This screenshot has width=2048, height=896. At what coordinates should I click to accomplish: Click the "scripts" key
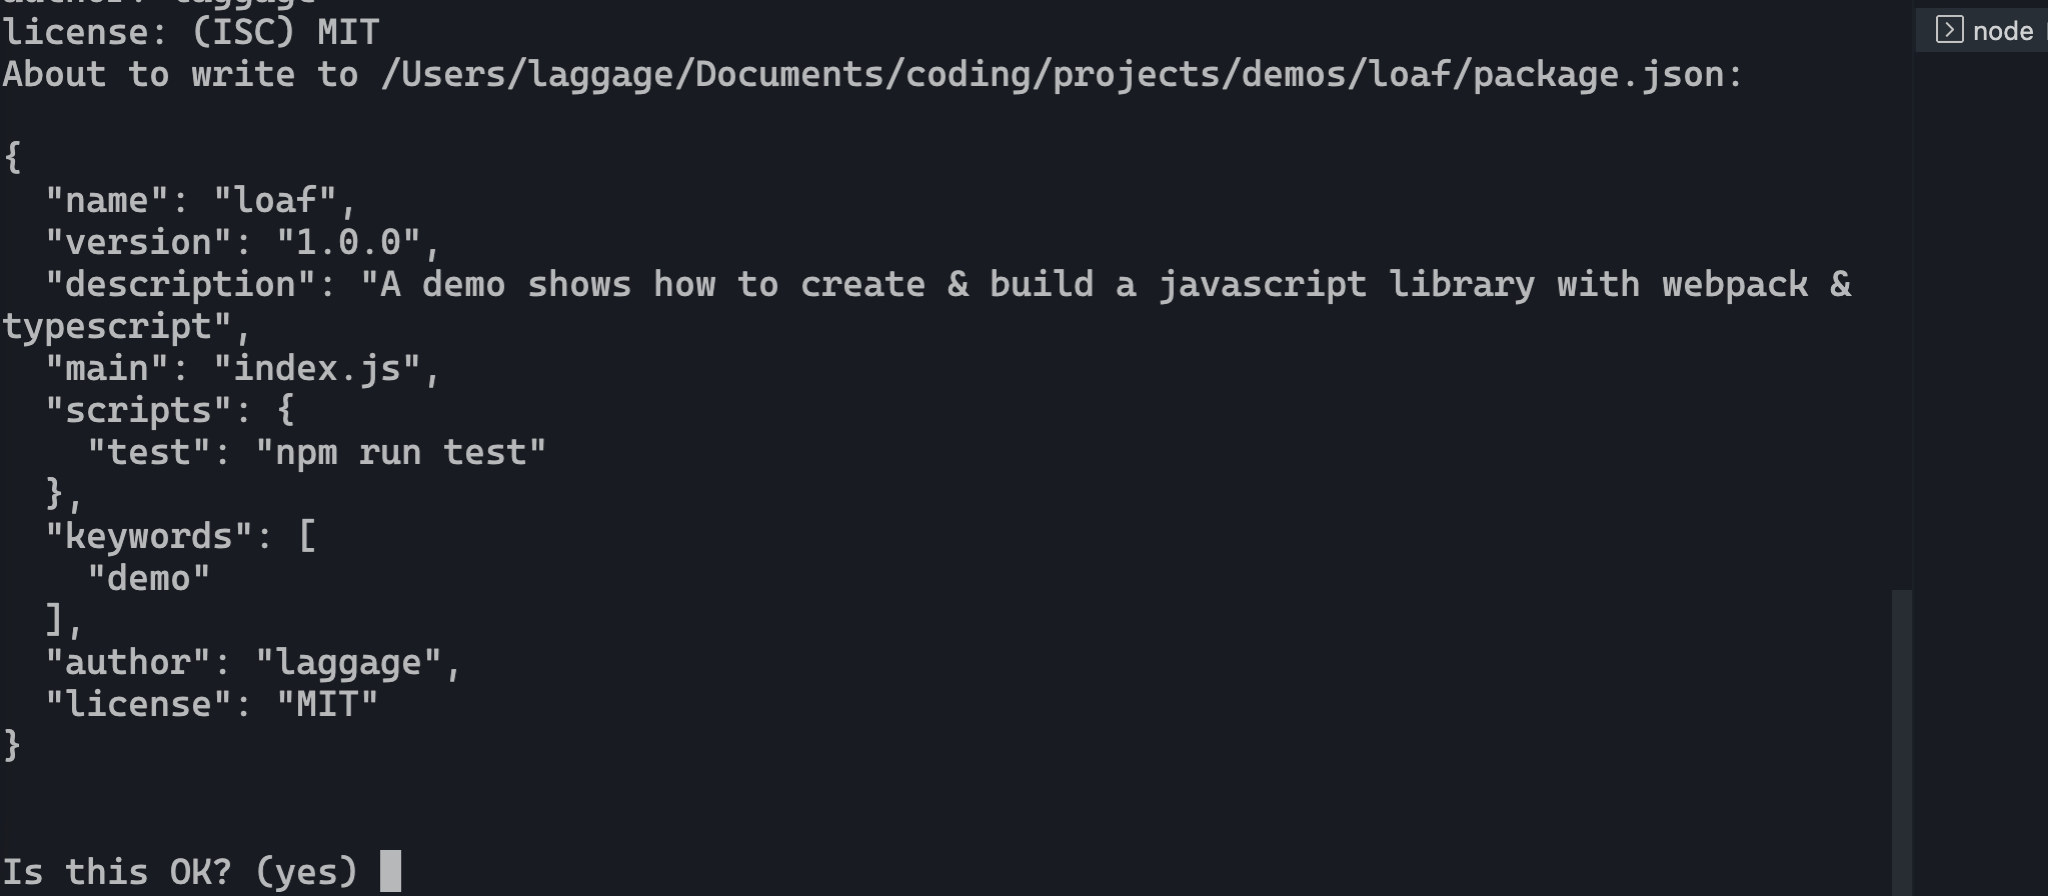tap(139, 410)
